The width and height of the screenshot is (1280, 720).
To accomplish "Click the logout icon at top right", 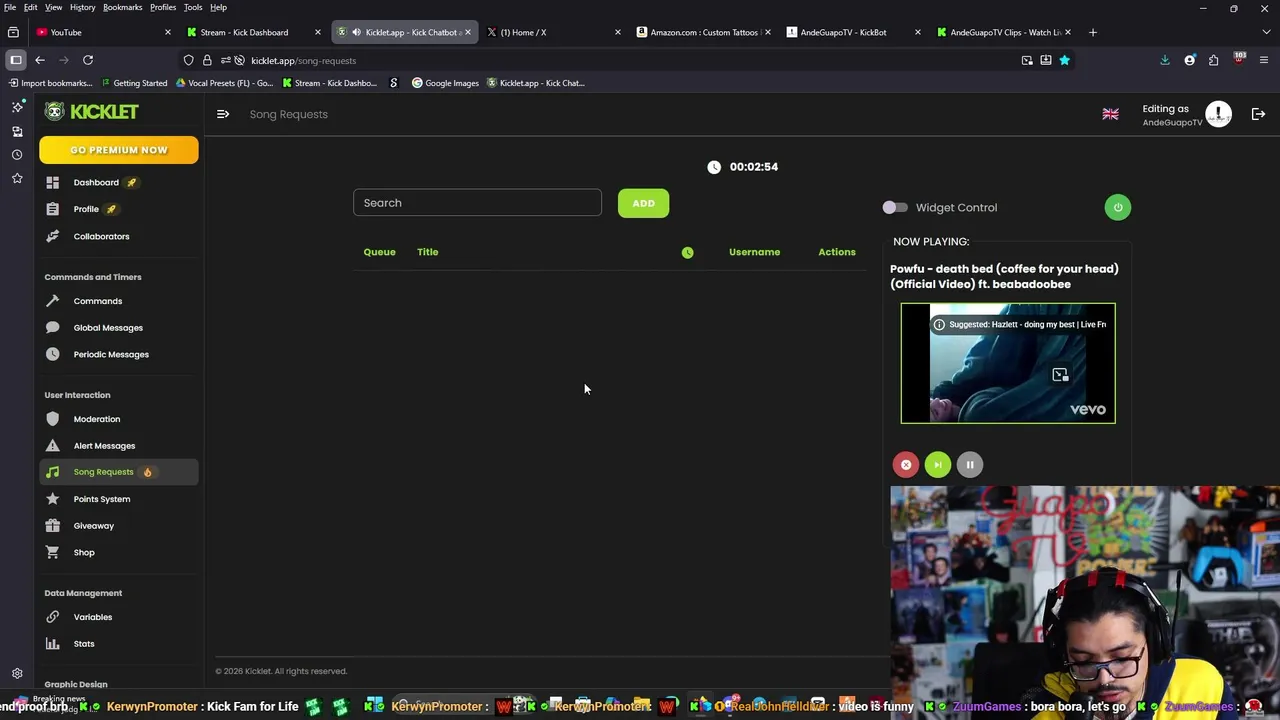I will (1258, 114).
